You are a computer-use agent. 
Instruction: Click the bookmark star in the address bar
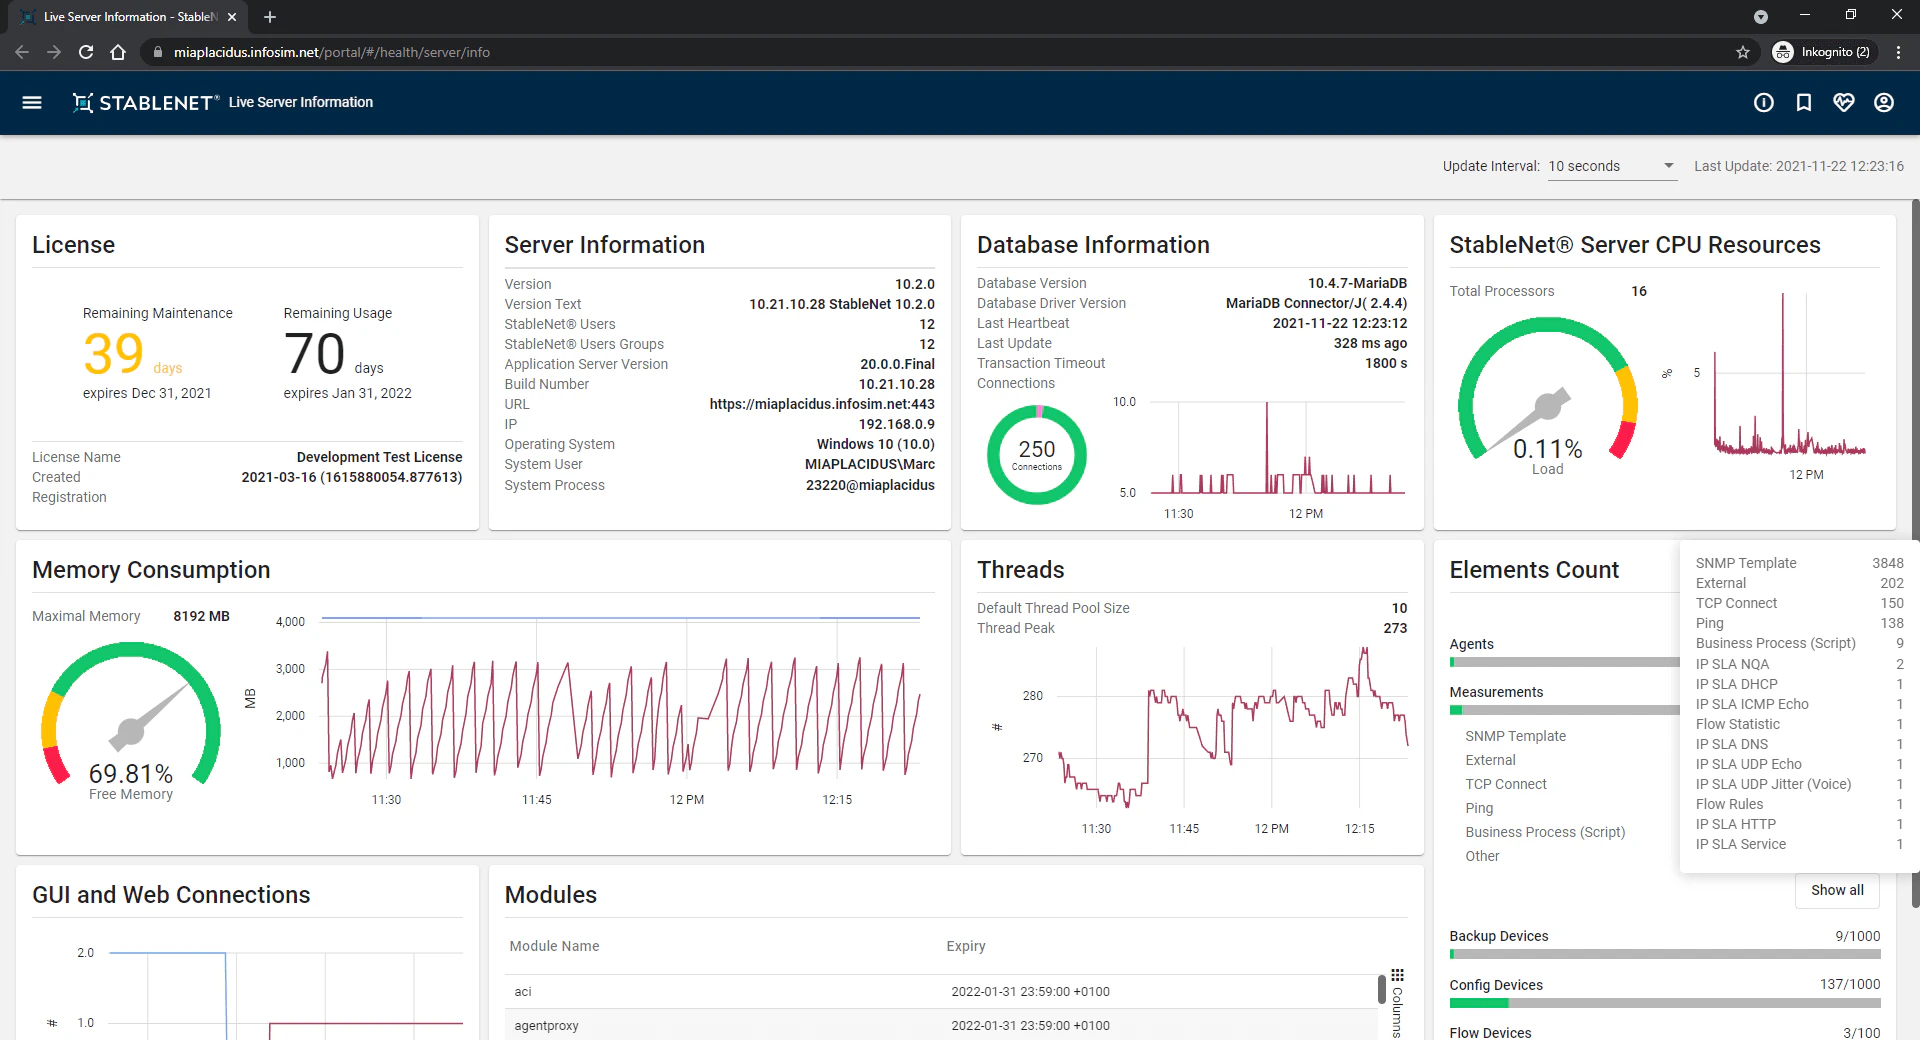click(x=1743, y=52)
